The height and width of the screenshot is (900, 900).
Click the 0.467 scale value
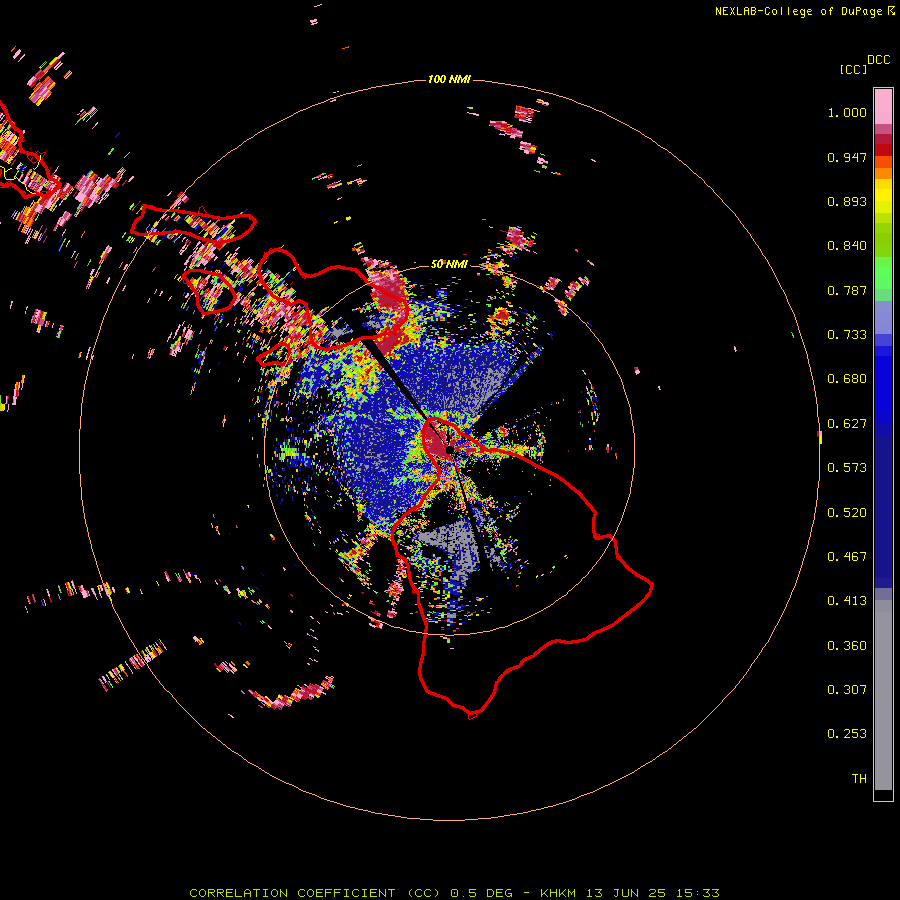(847, 557)
